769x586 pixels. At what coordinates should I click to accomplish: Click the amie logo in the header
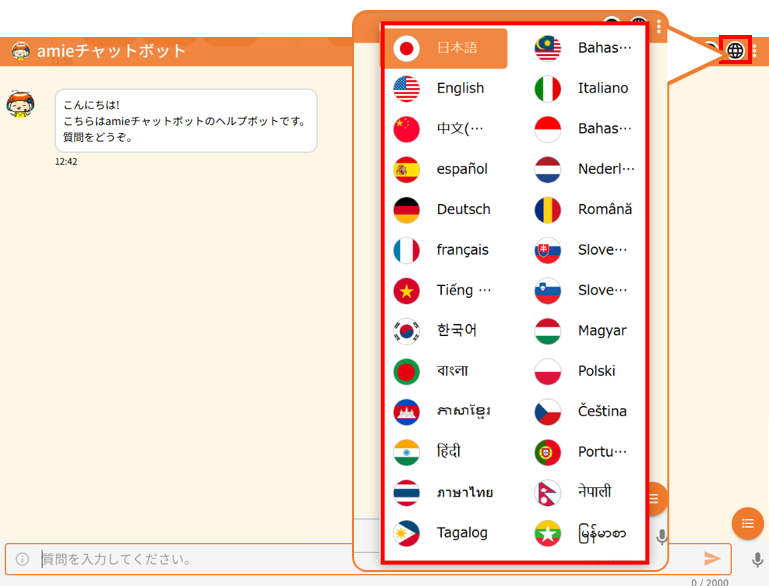[x=20, y=51]
